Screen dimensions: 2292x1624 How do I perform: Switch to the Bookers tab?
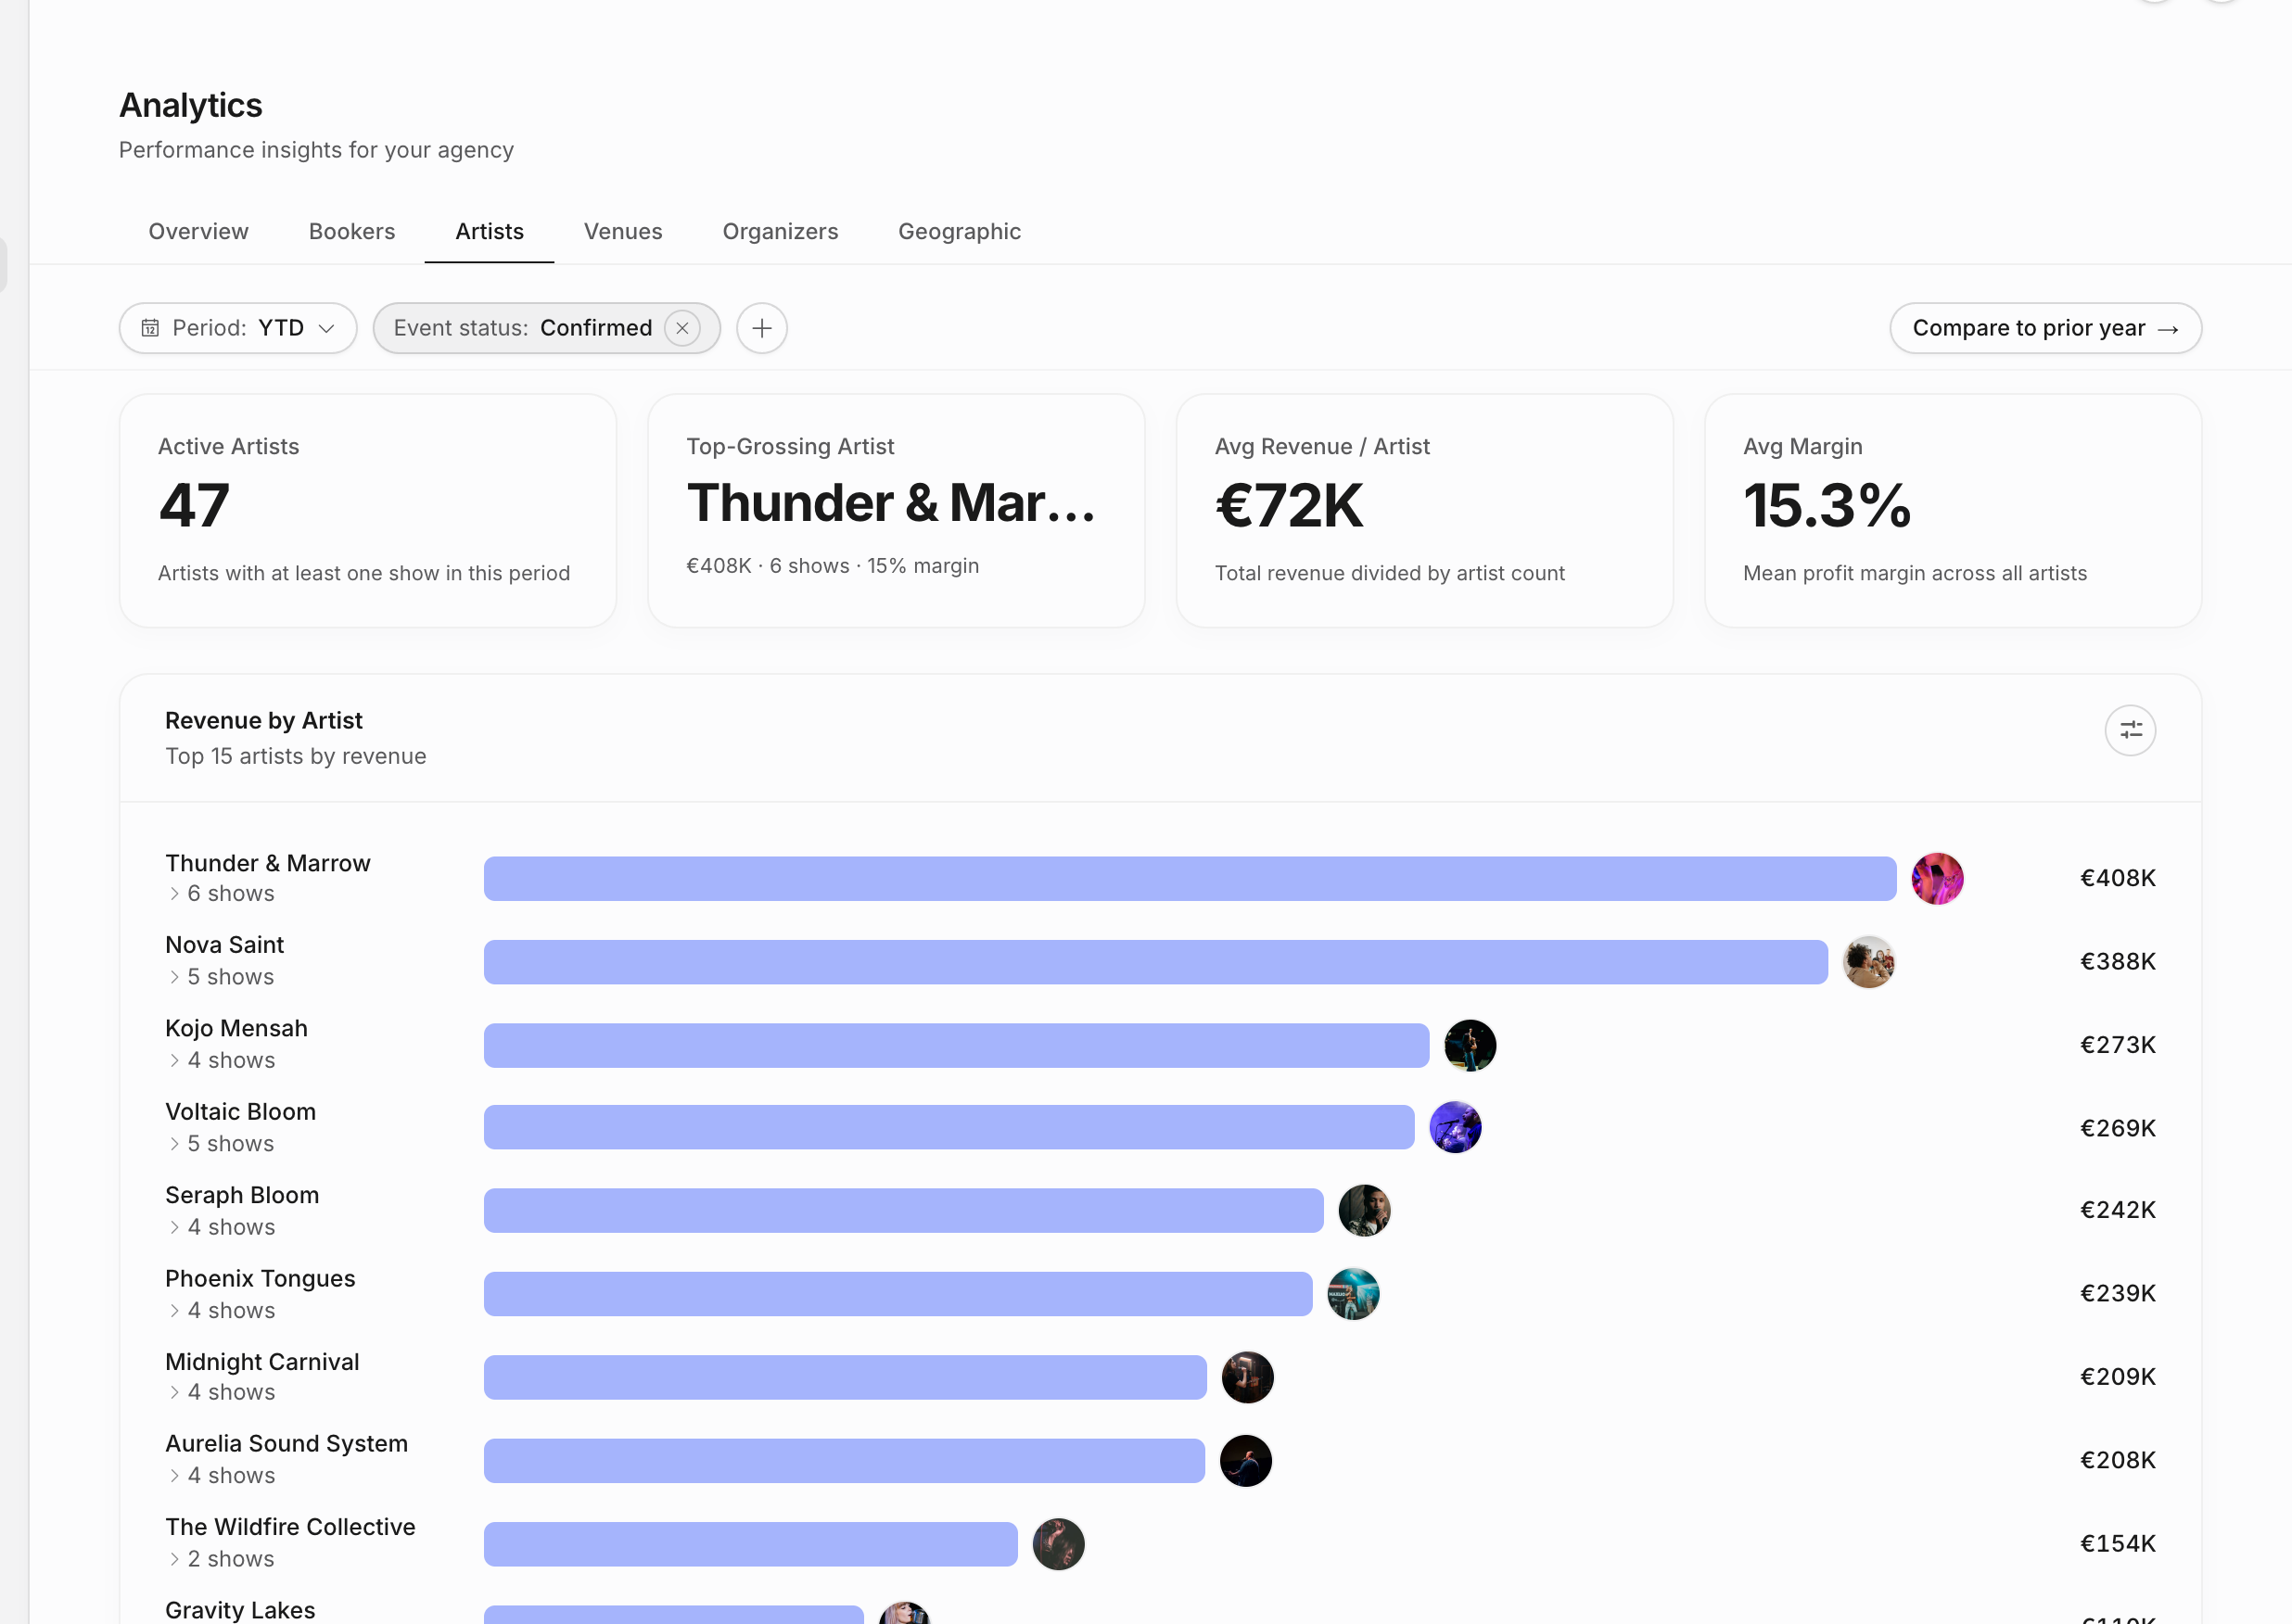tap(352, 231)
